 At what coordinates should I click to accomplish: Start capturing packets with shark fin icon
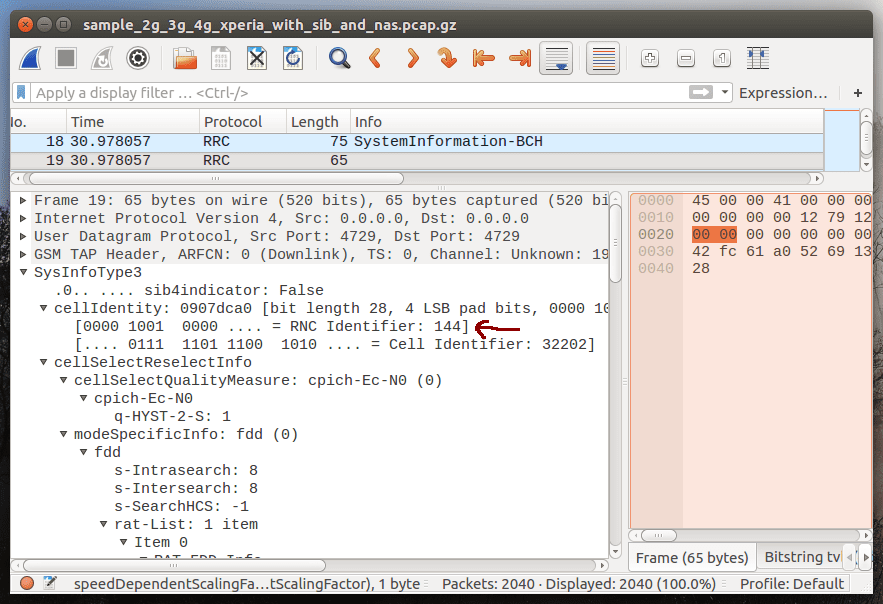pos(30,58)
